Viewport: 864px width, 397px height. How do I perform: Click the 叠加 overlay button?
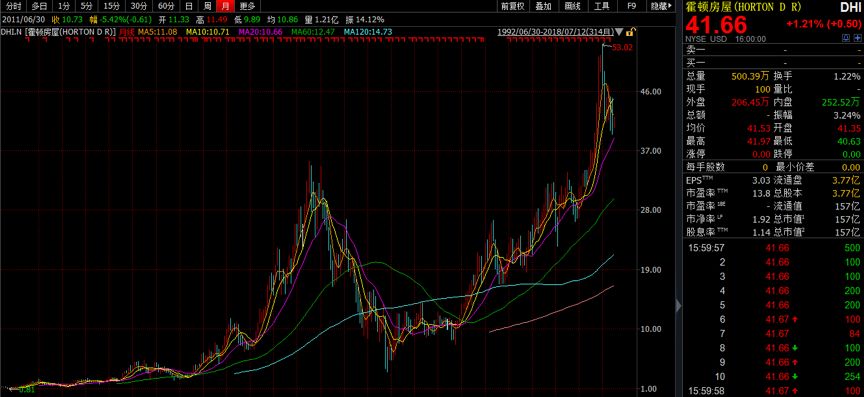[x=543, y=7]
